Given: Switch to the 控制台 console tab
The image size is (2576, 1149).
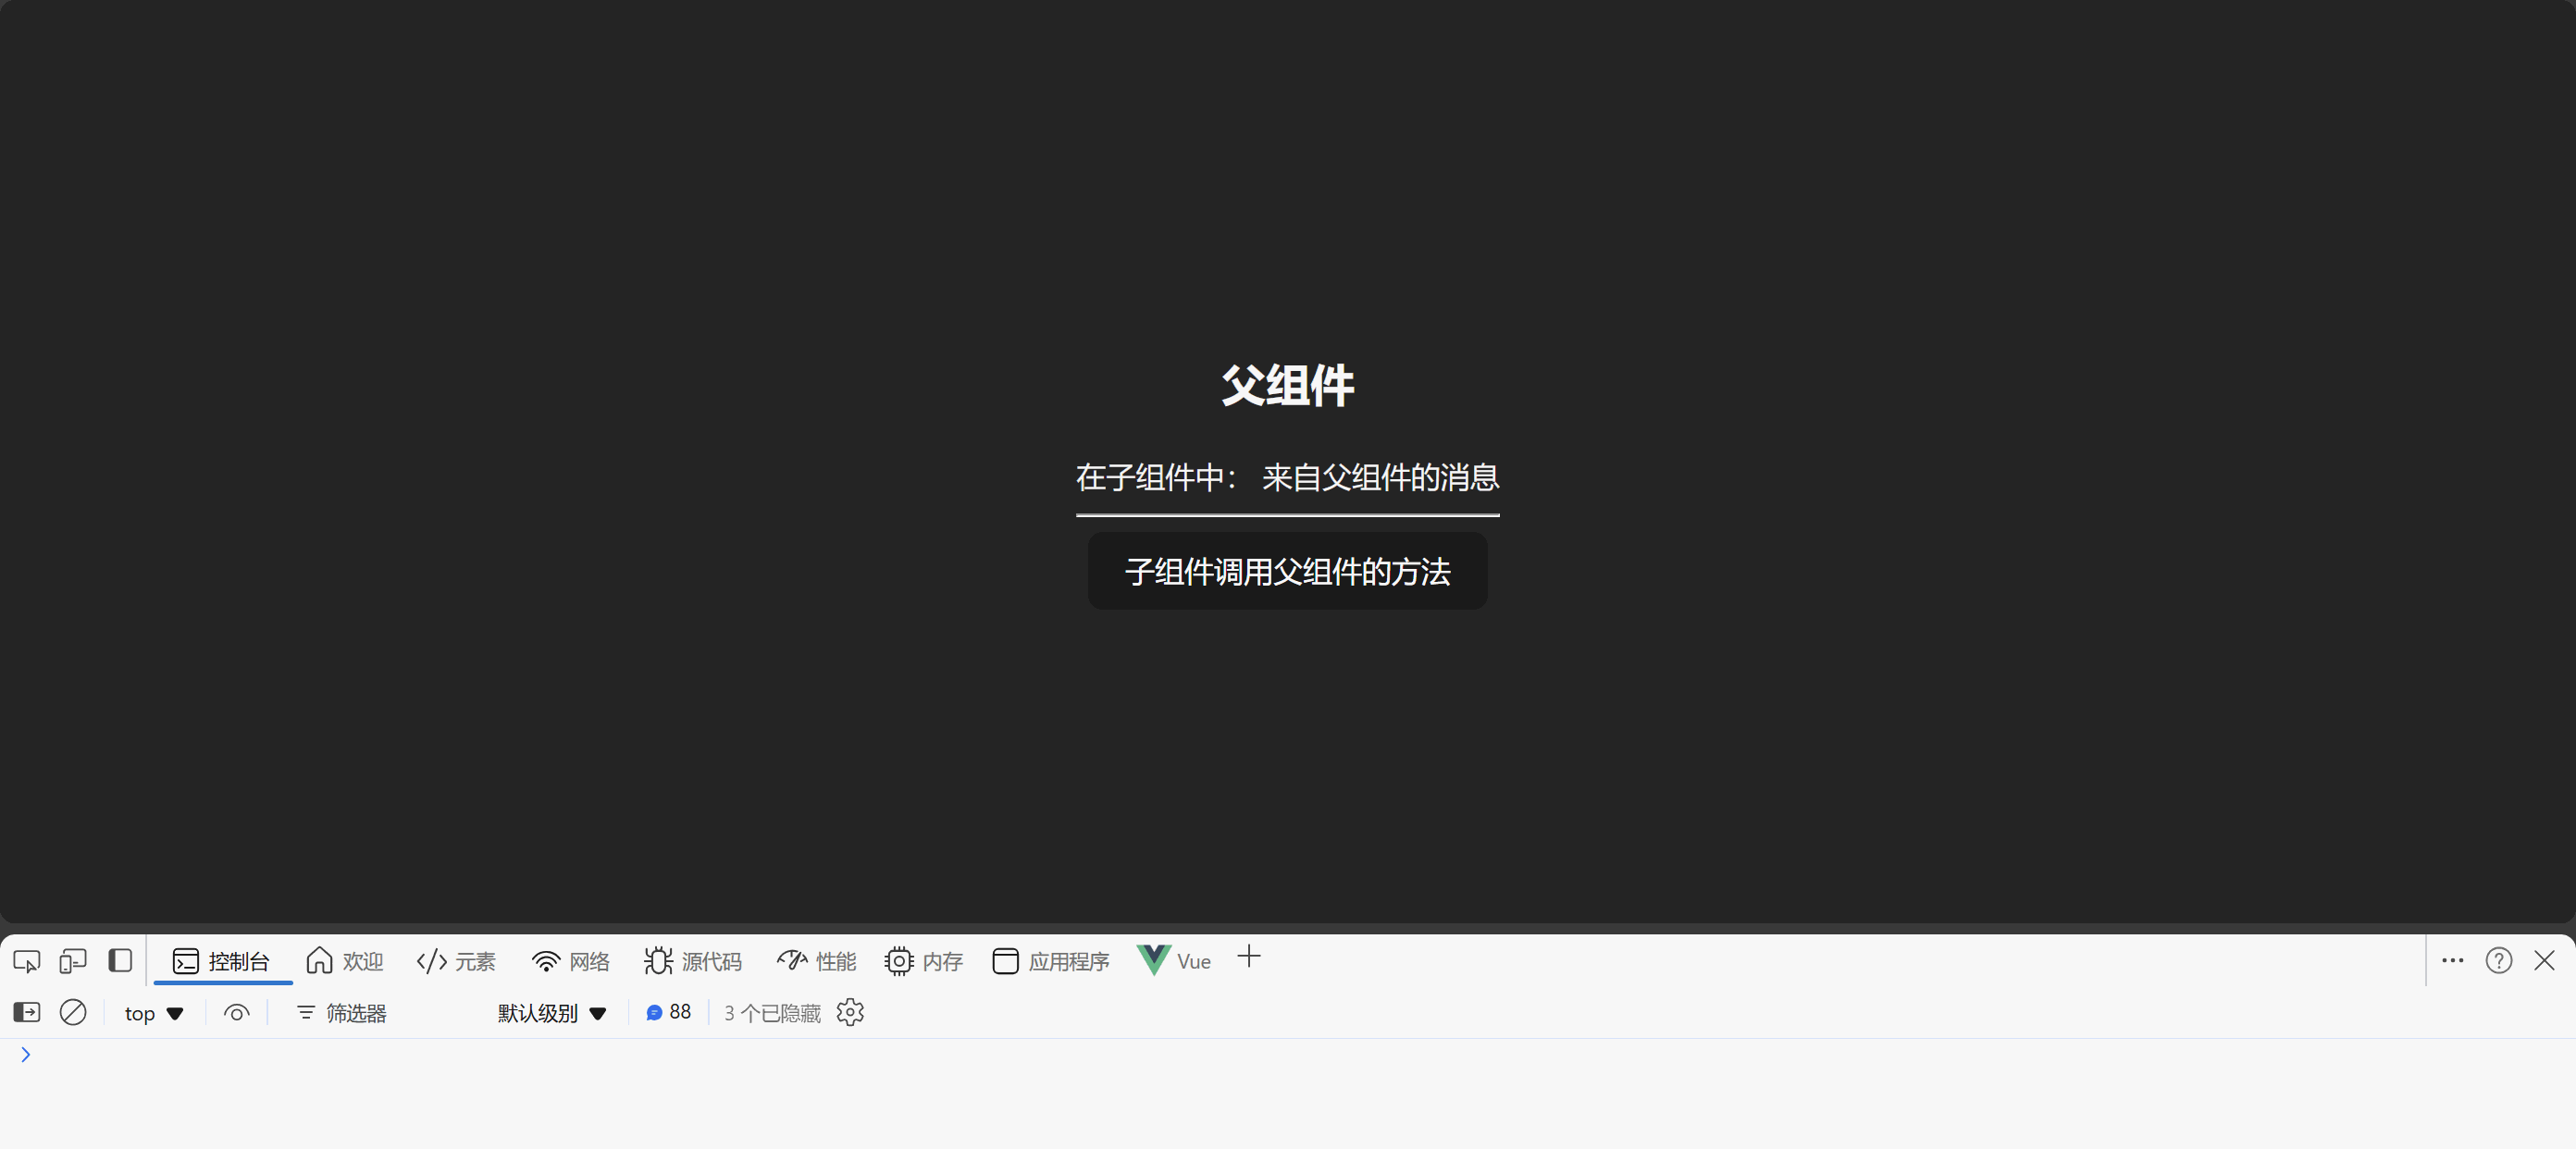Looking at the screenshot, I should (x=221, y=961).
